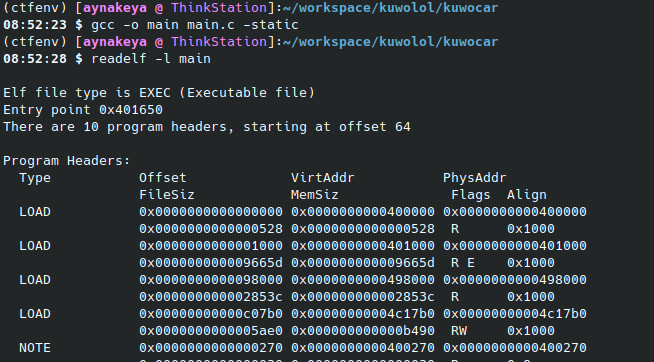The image size is (654, 362).
Task: Click the first prompt's path ~/workspace/kuwolol/kuwocar
Action: tap(390, 8)
